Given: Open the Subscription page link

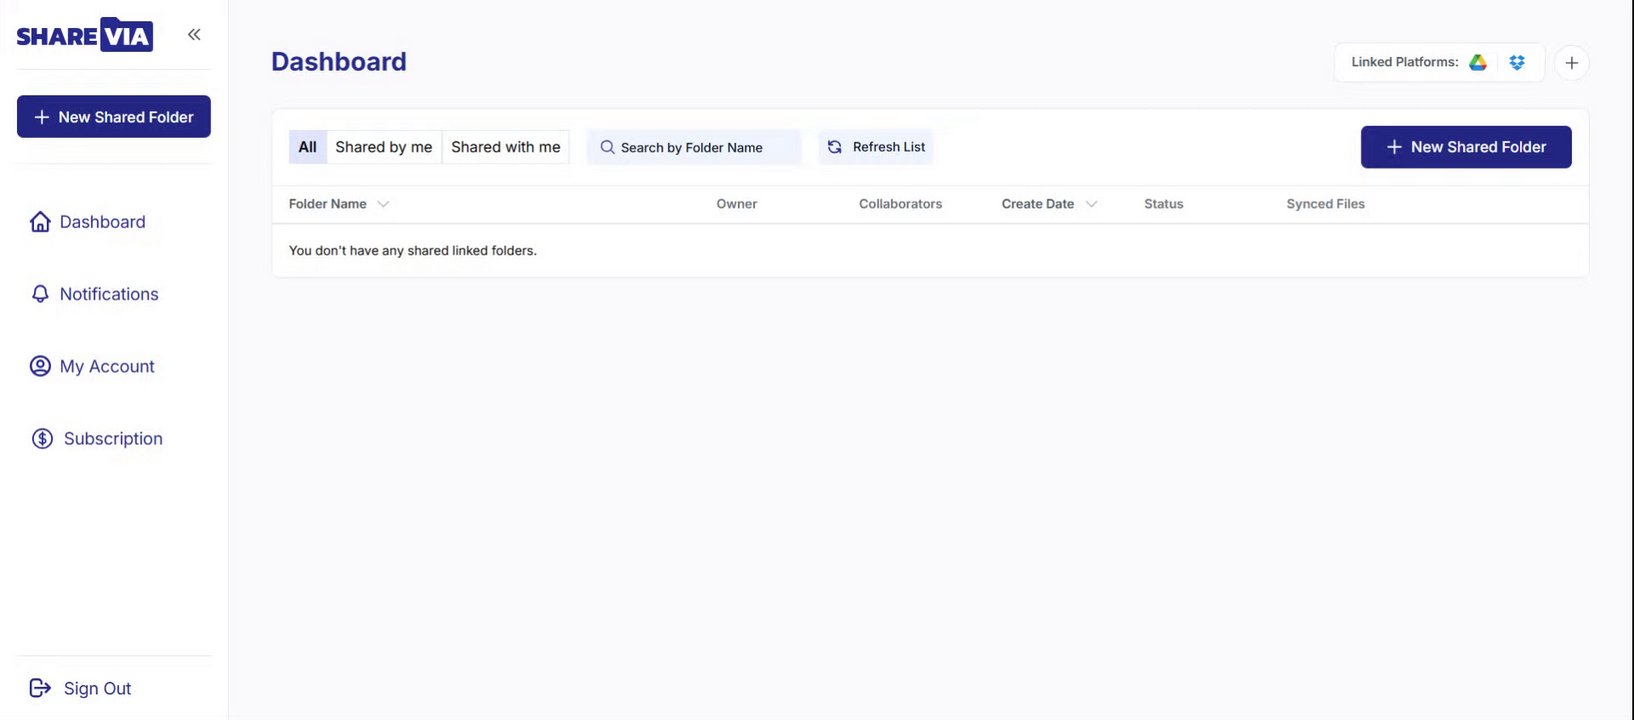Looking at the screenshot, I should tap(113, 438).
